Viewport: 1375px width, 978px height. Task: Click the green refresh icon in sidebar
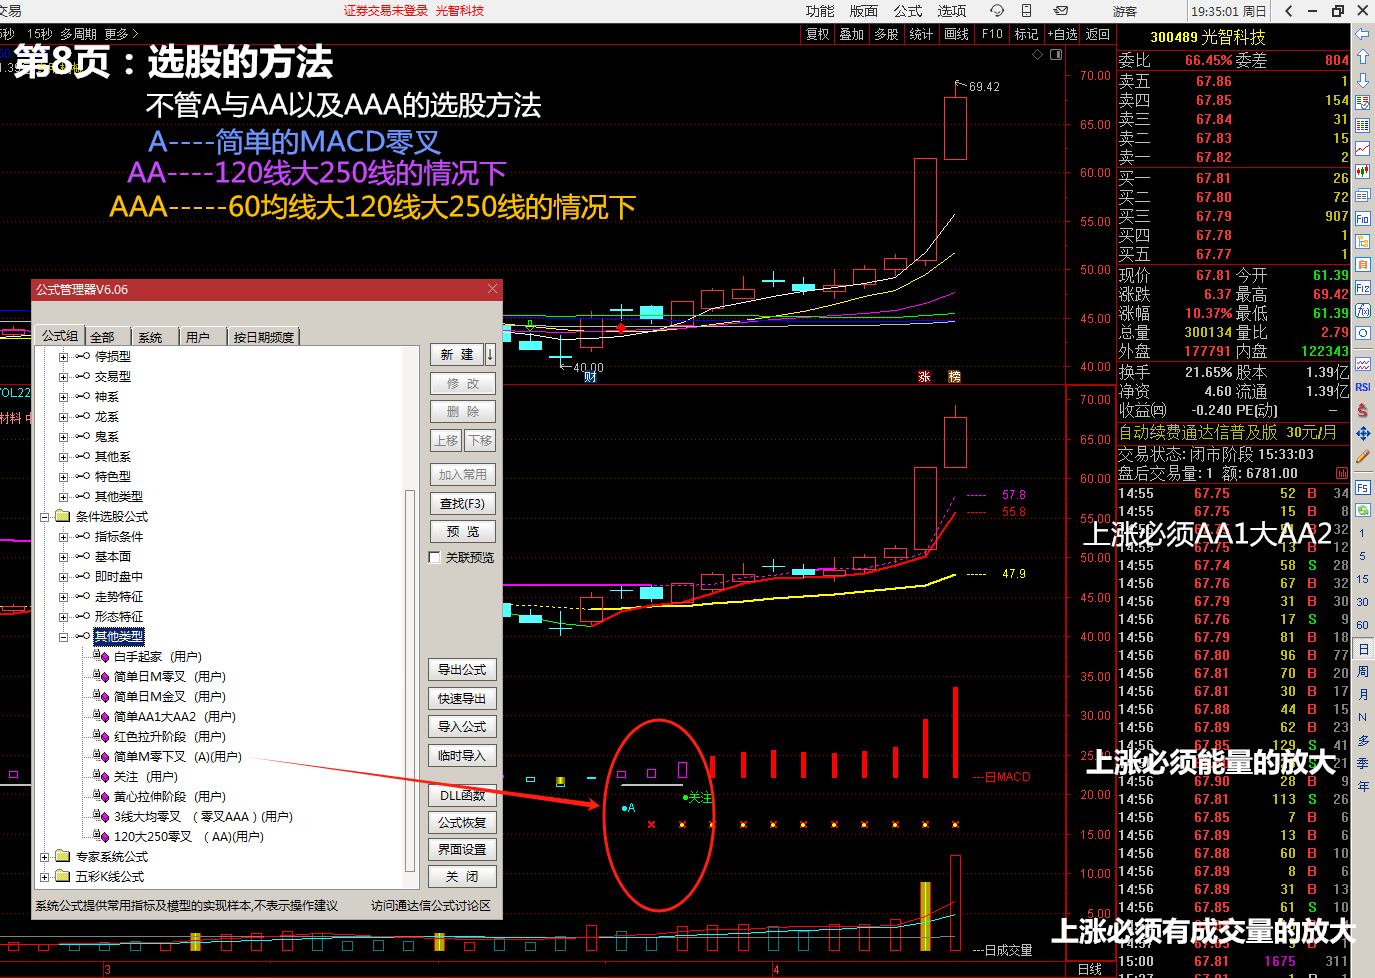coord(1362,510)
